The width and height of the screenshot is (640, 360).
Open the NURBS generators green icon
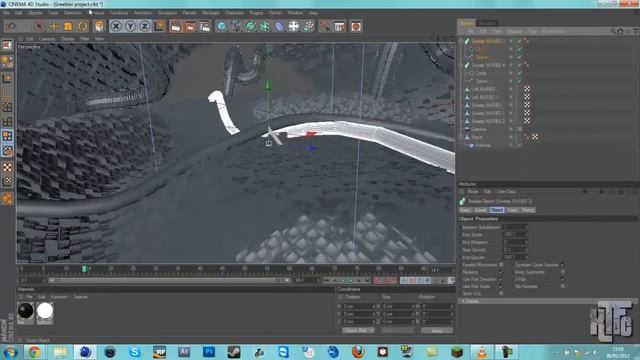click(x=250, y=27)
